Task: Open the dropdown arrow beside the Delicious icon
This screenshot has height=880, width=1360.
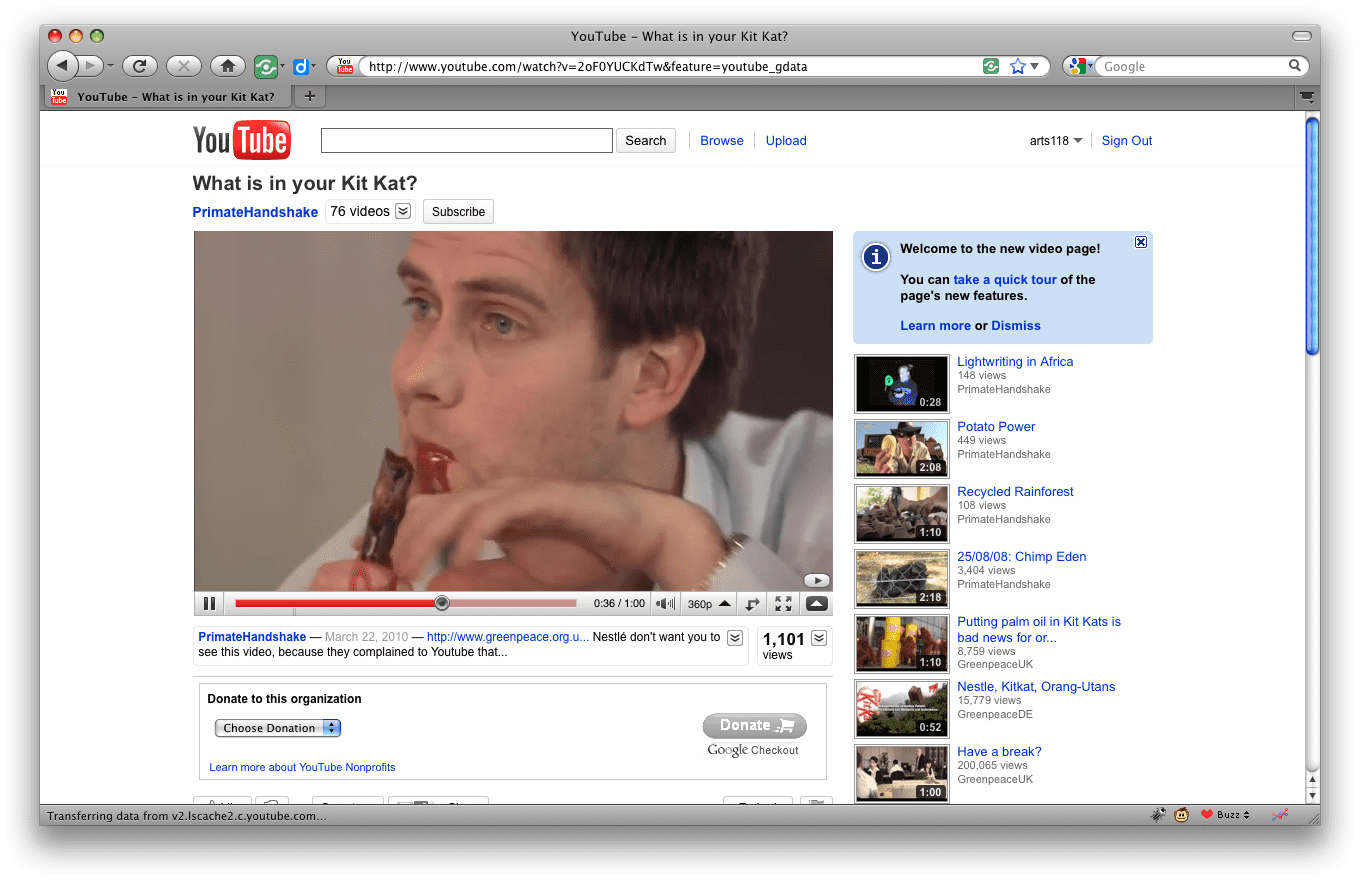Action: tap(313, 67)
